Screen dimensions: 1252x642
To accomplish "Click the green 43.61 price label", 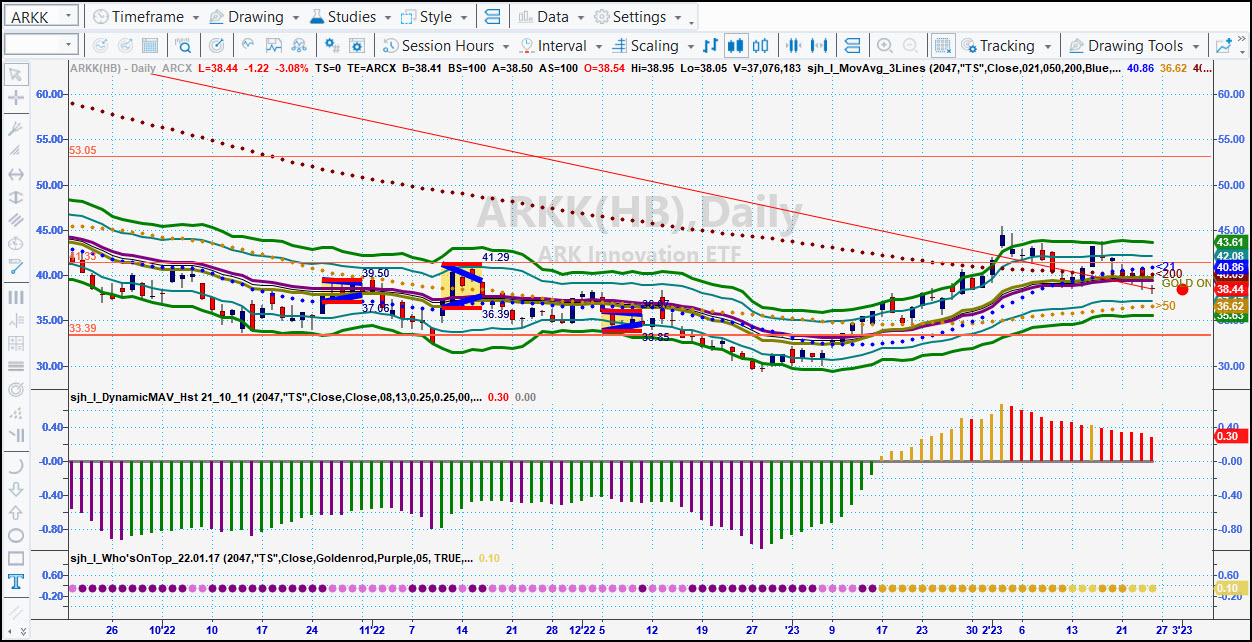I will (x=1230, y=242).
